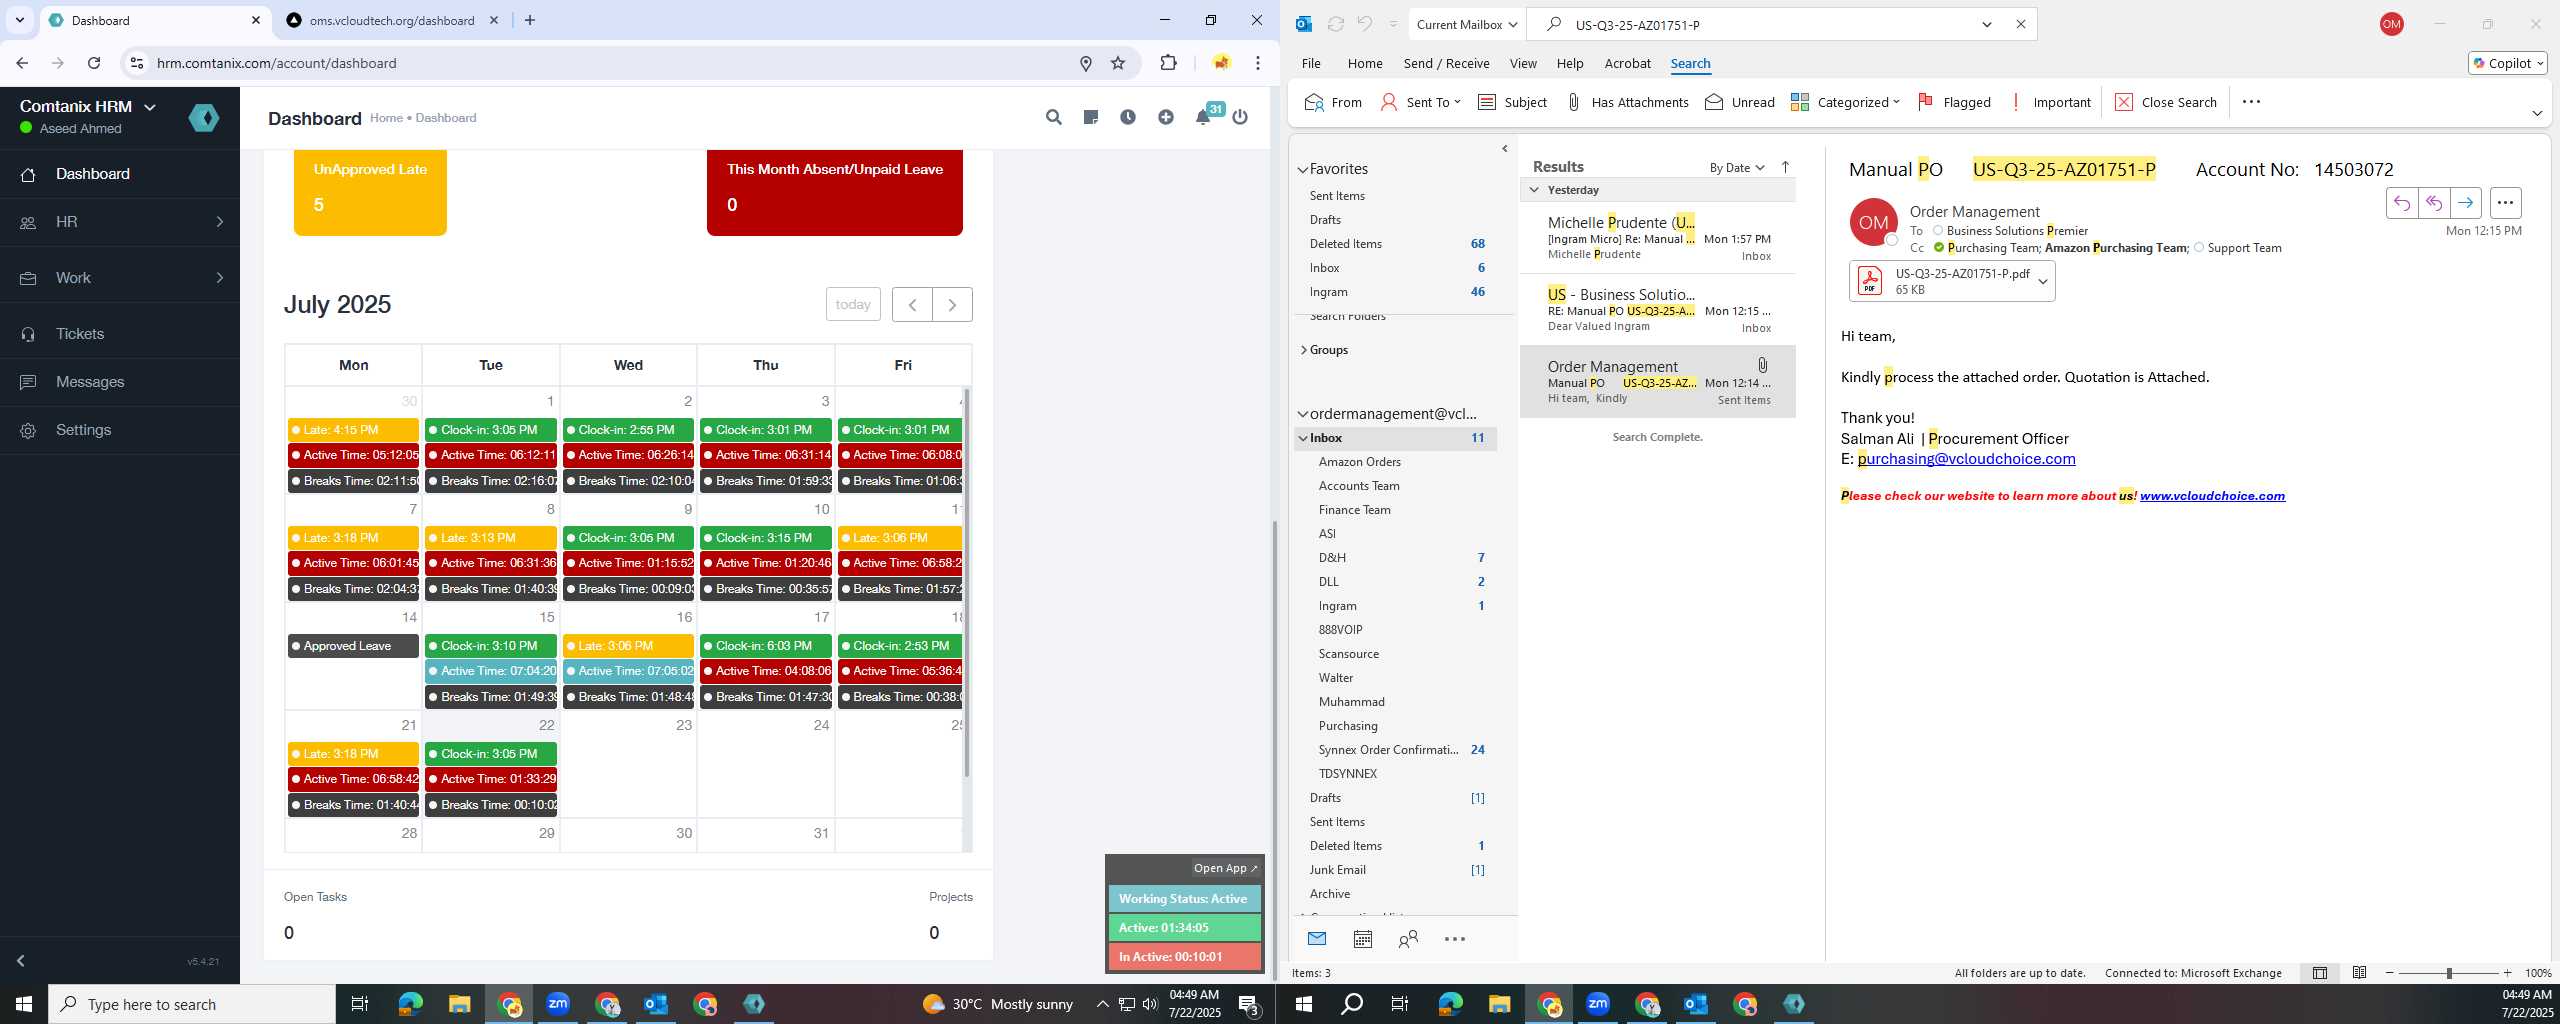Open Current Mailbox scope dropdown
This screenshot has width=2560, height=1024.
(x=1467, y=24)
